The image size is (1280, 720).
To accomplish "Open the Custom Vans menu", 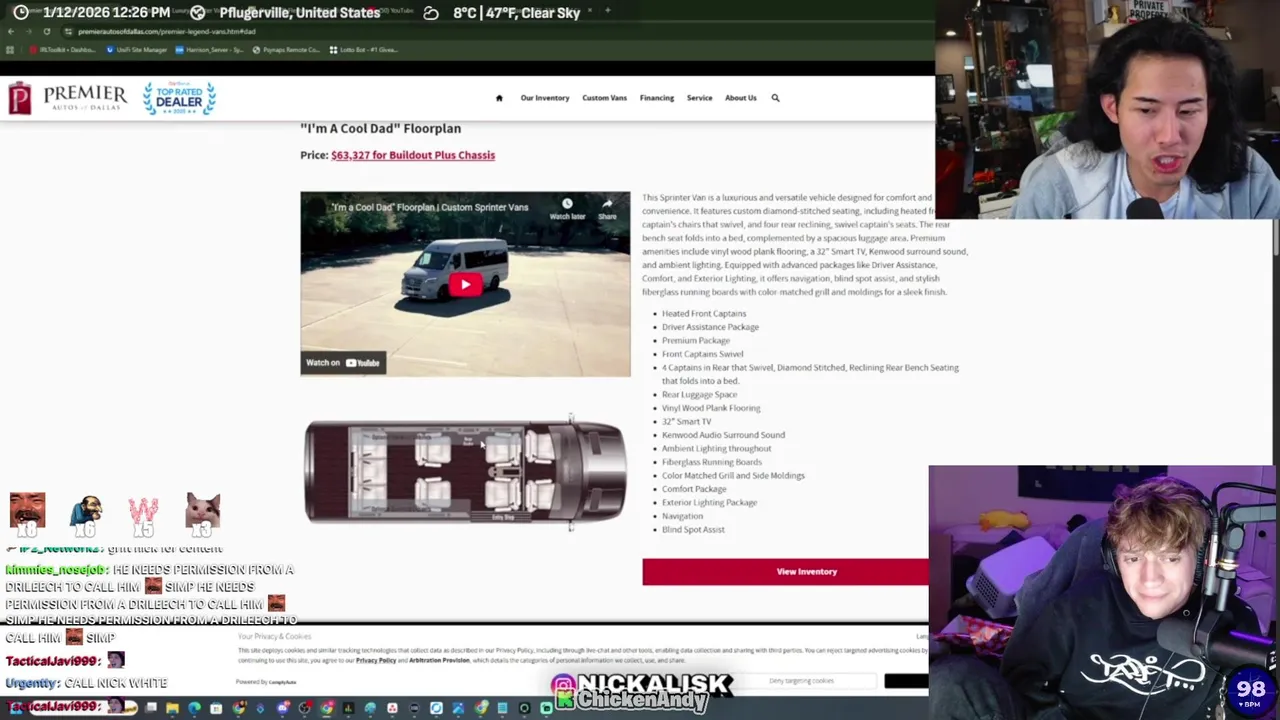I will 605,98.
